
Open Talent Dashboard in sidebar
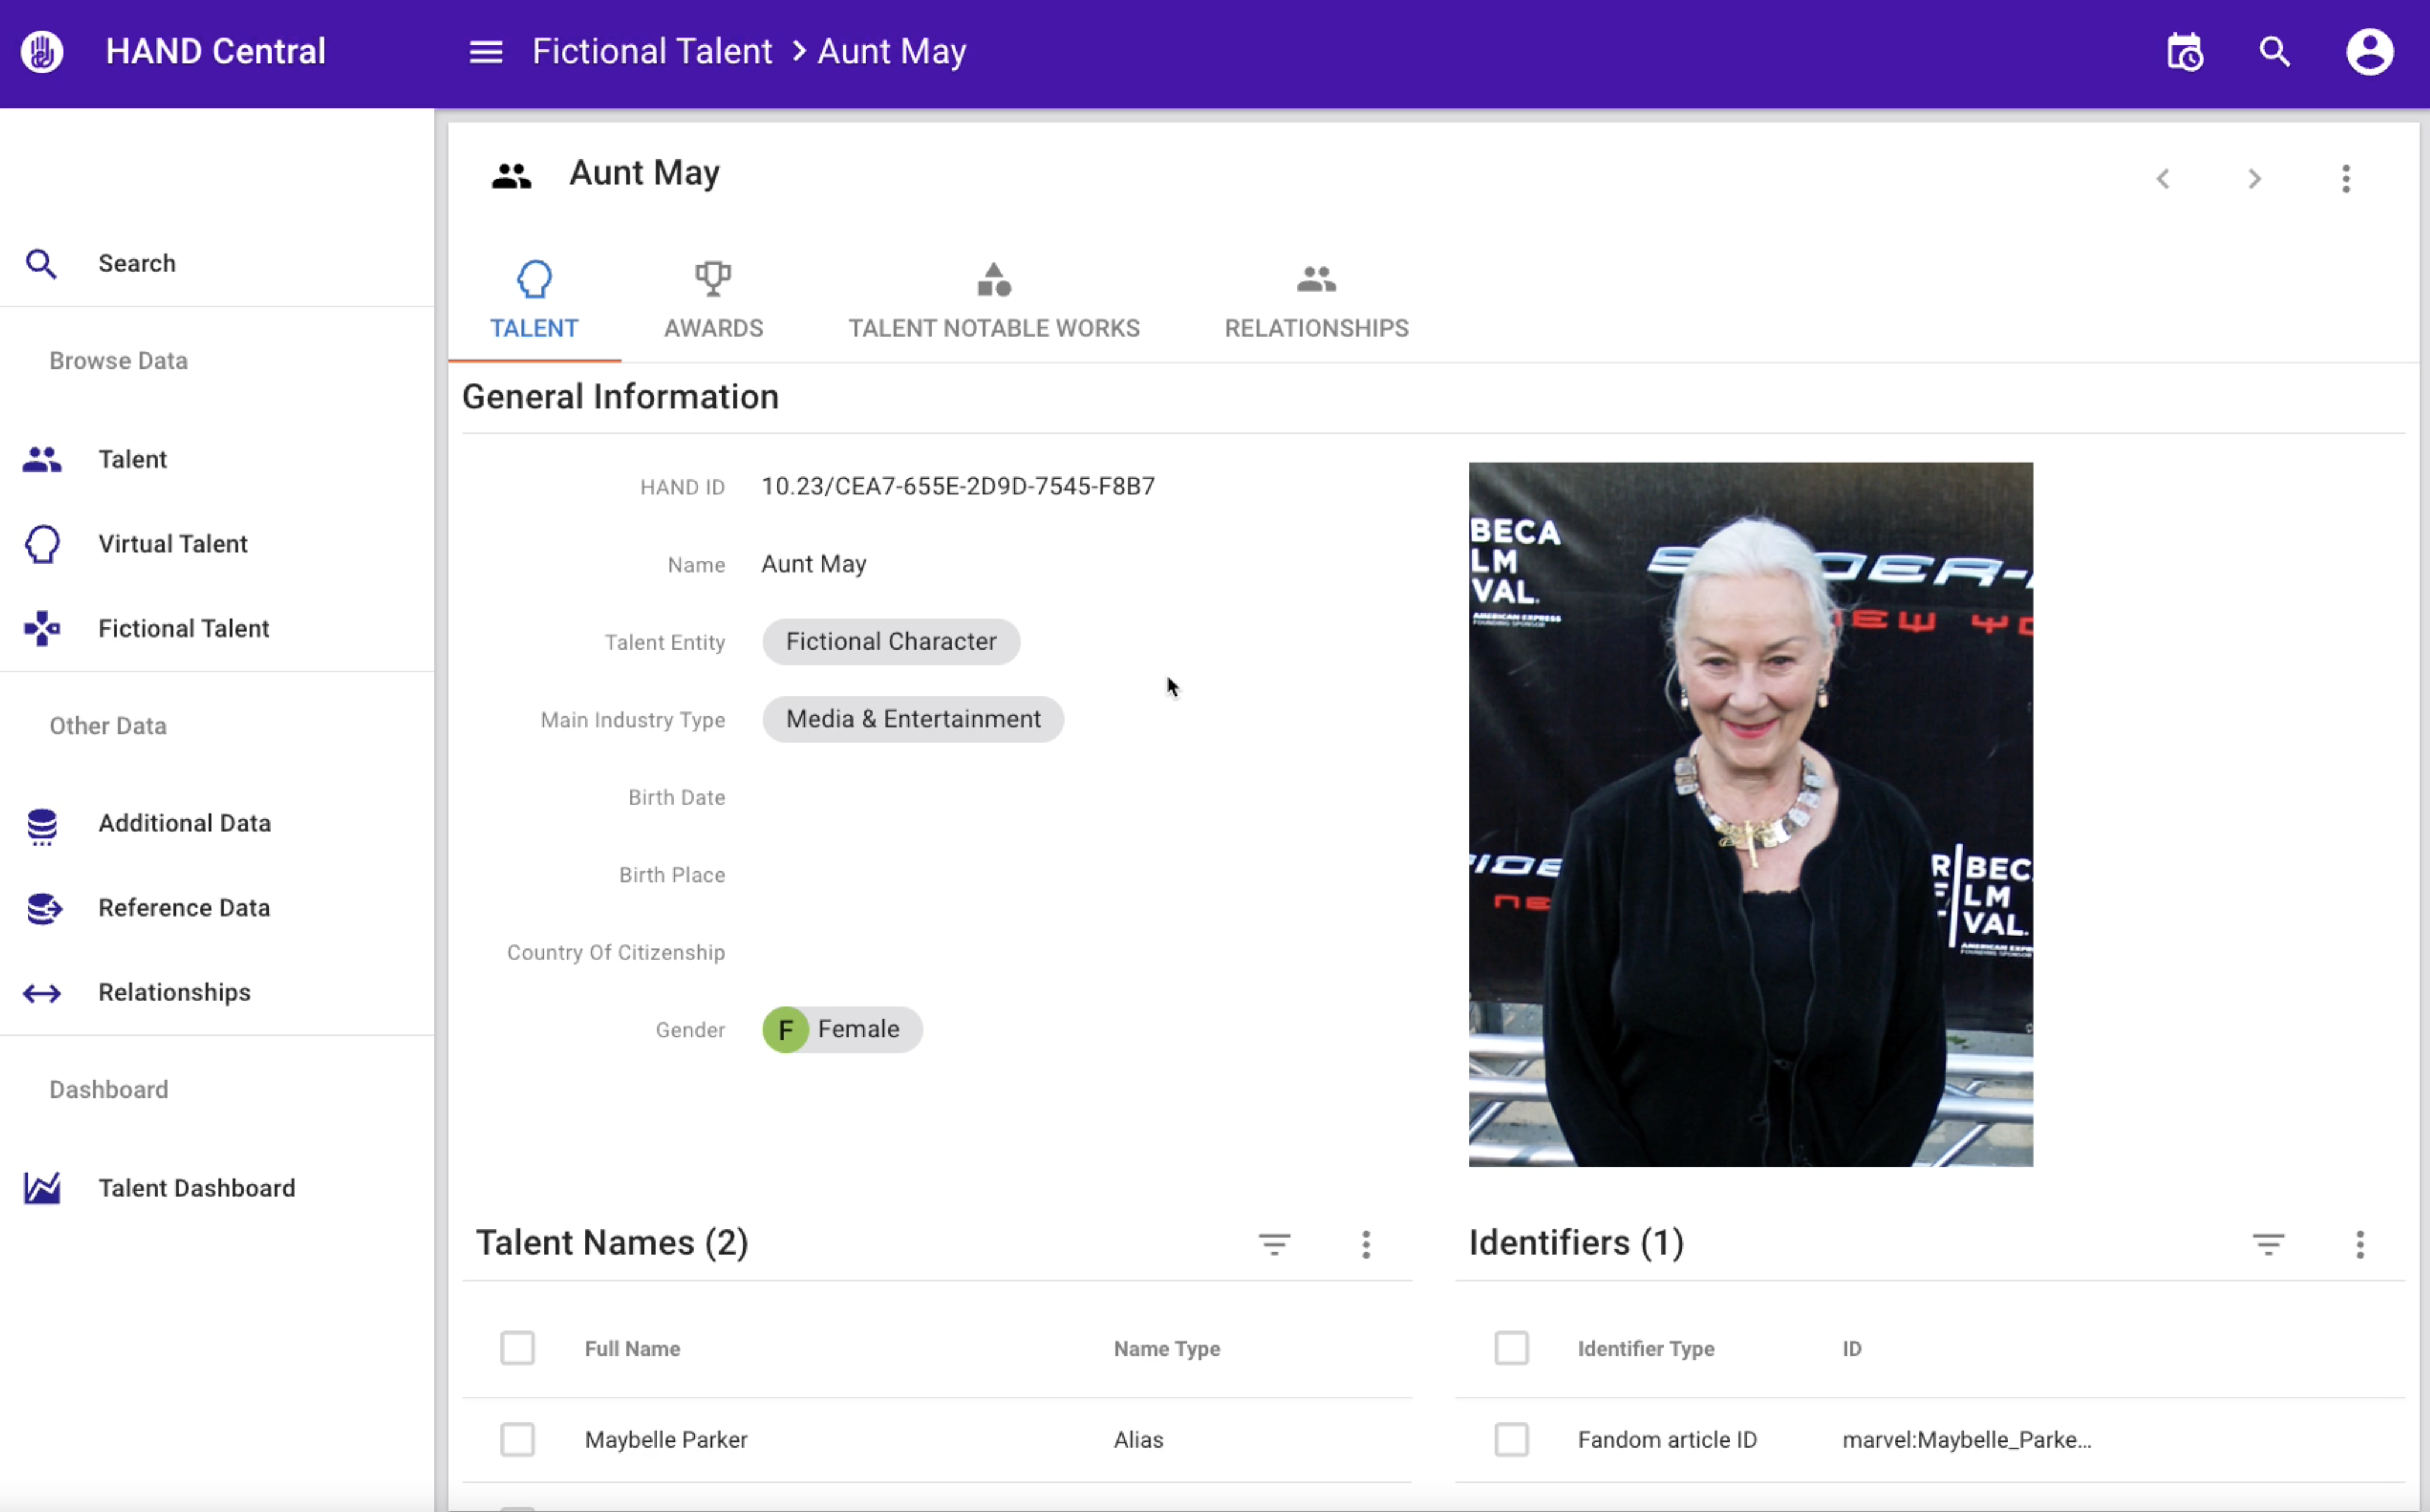click(196, 1188)
